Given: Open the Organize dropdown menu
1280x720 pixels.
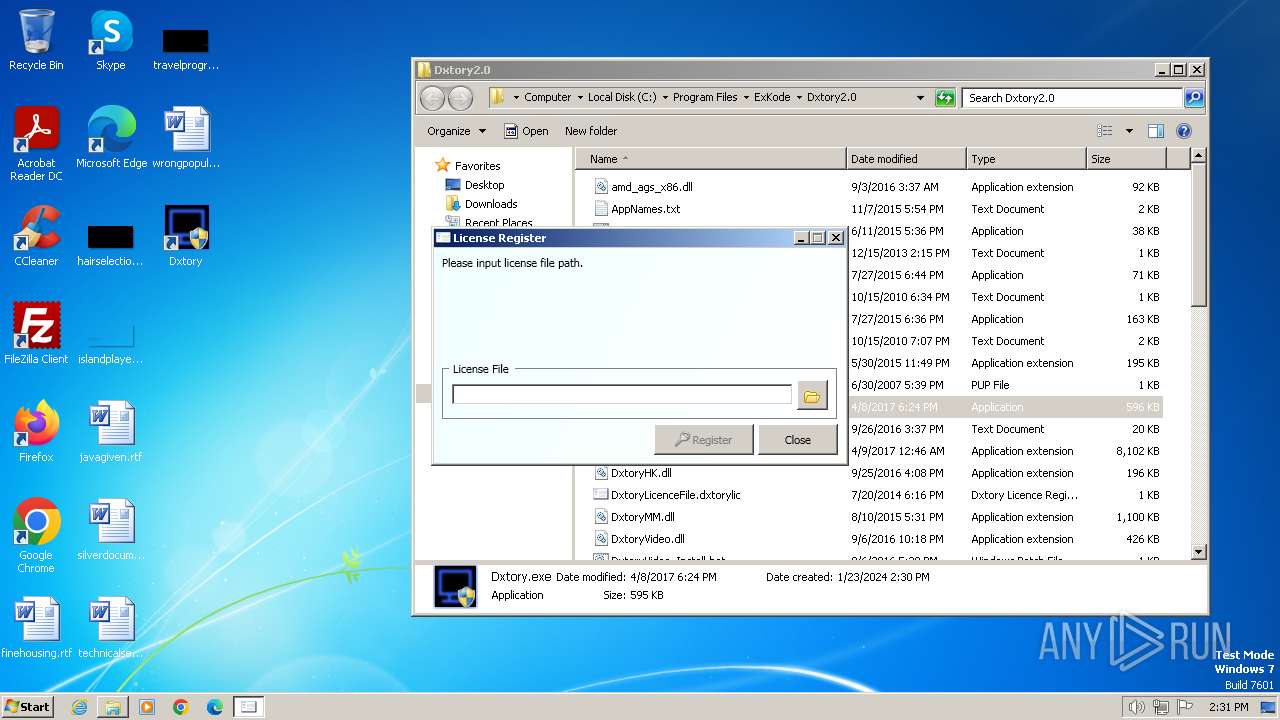Looking at the screenshot, I should [456, 131].
